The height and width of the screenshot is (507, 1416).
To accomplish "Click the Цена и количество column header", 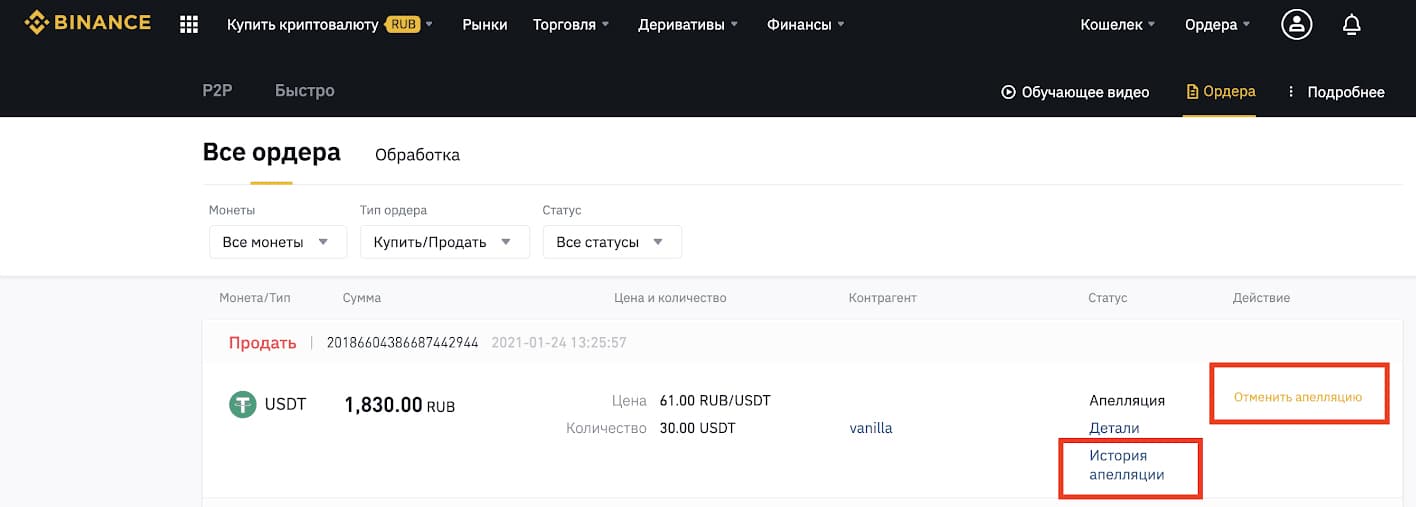I will click(x=670, y=298).
